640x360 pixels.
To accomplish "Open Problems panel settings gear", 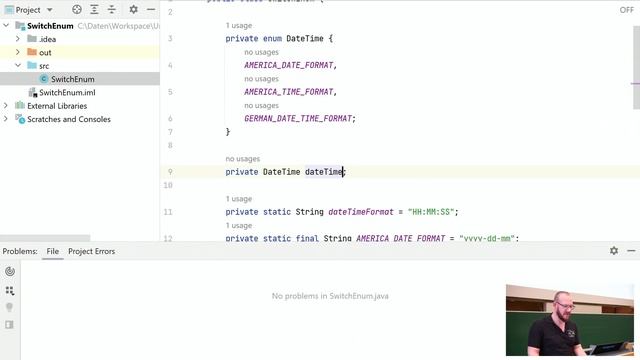I will point(614,251).
